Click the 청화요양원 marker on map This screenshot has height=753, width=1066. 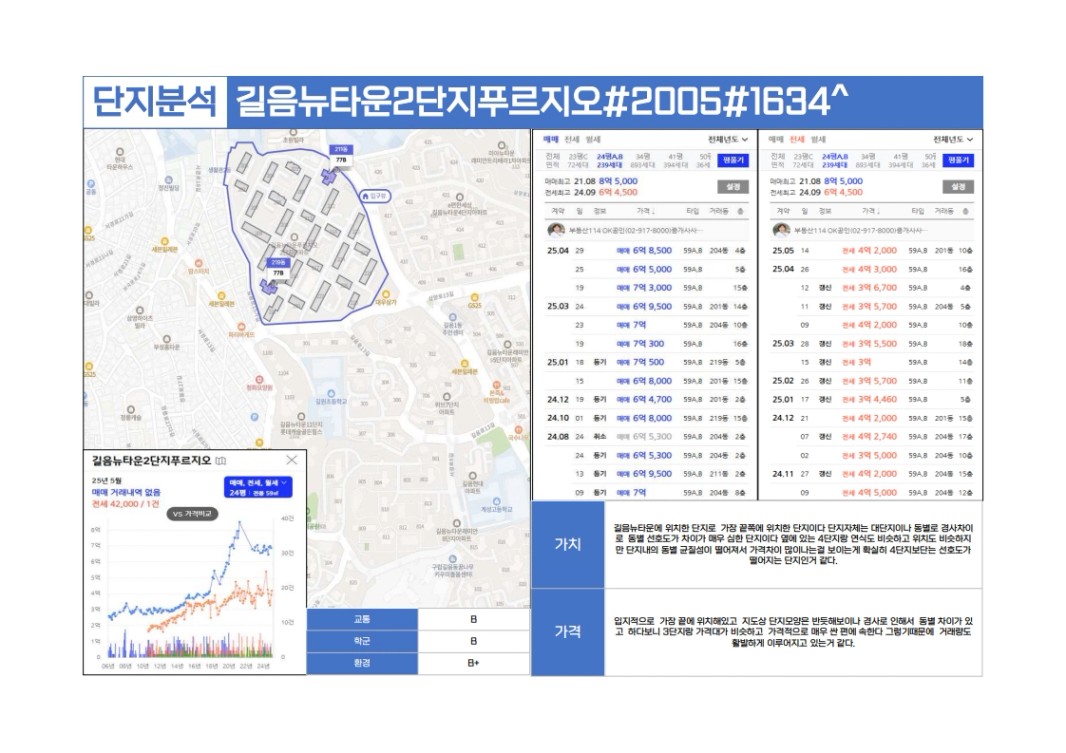pos(259,383)
